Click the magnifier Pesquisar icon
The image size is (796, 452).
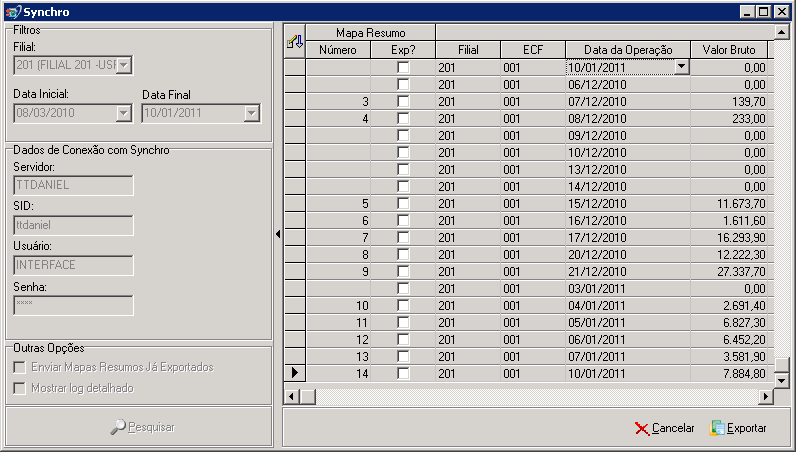click(118, 427)
